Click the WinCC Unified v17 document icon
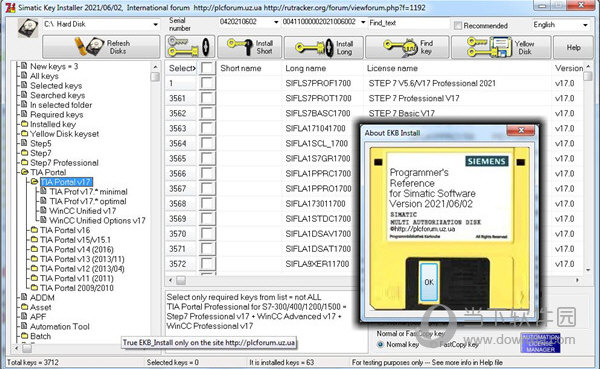 point(43,210)
